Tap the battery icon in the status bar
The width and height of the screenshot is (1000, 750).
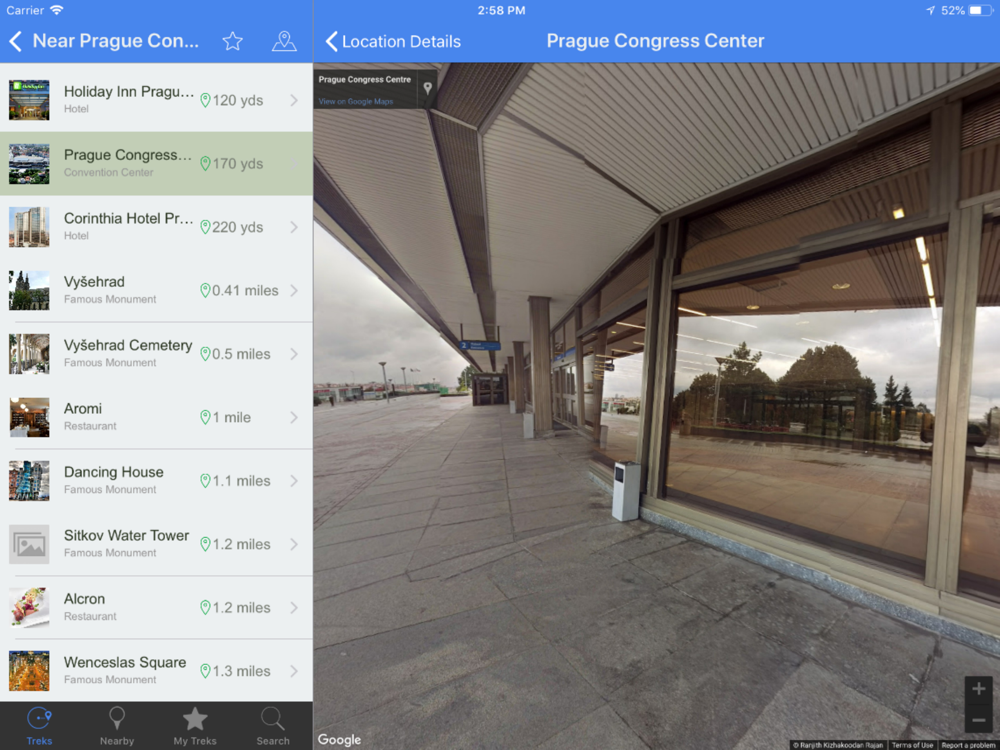(979, 10)
